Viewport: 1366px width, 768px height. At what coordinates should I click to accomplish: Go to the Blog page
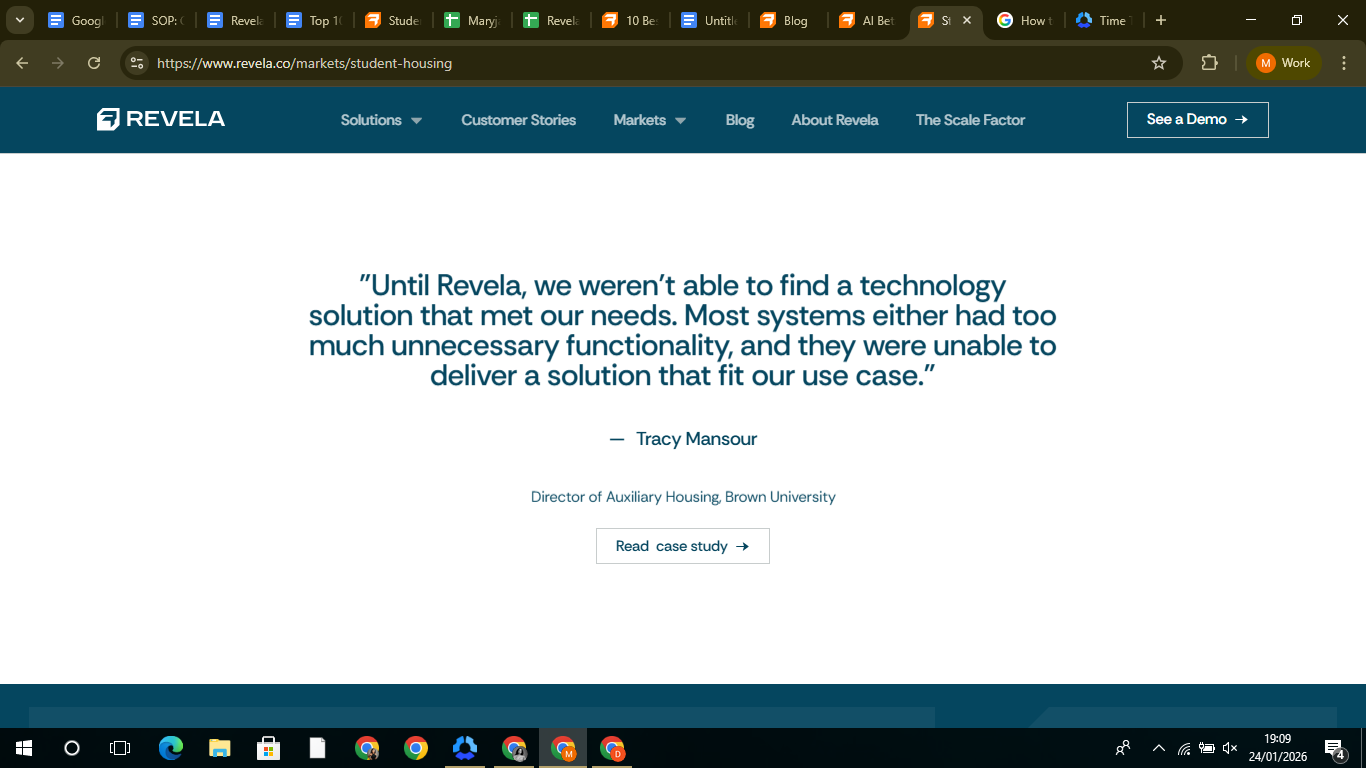(x=740, y=120)
